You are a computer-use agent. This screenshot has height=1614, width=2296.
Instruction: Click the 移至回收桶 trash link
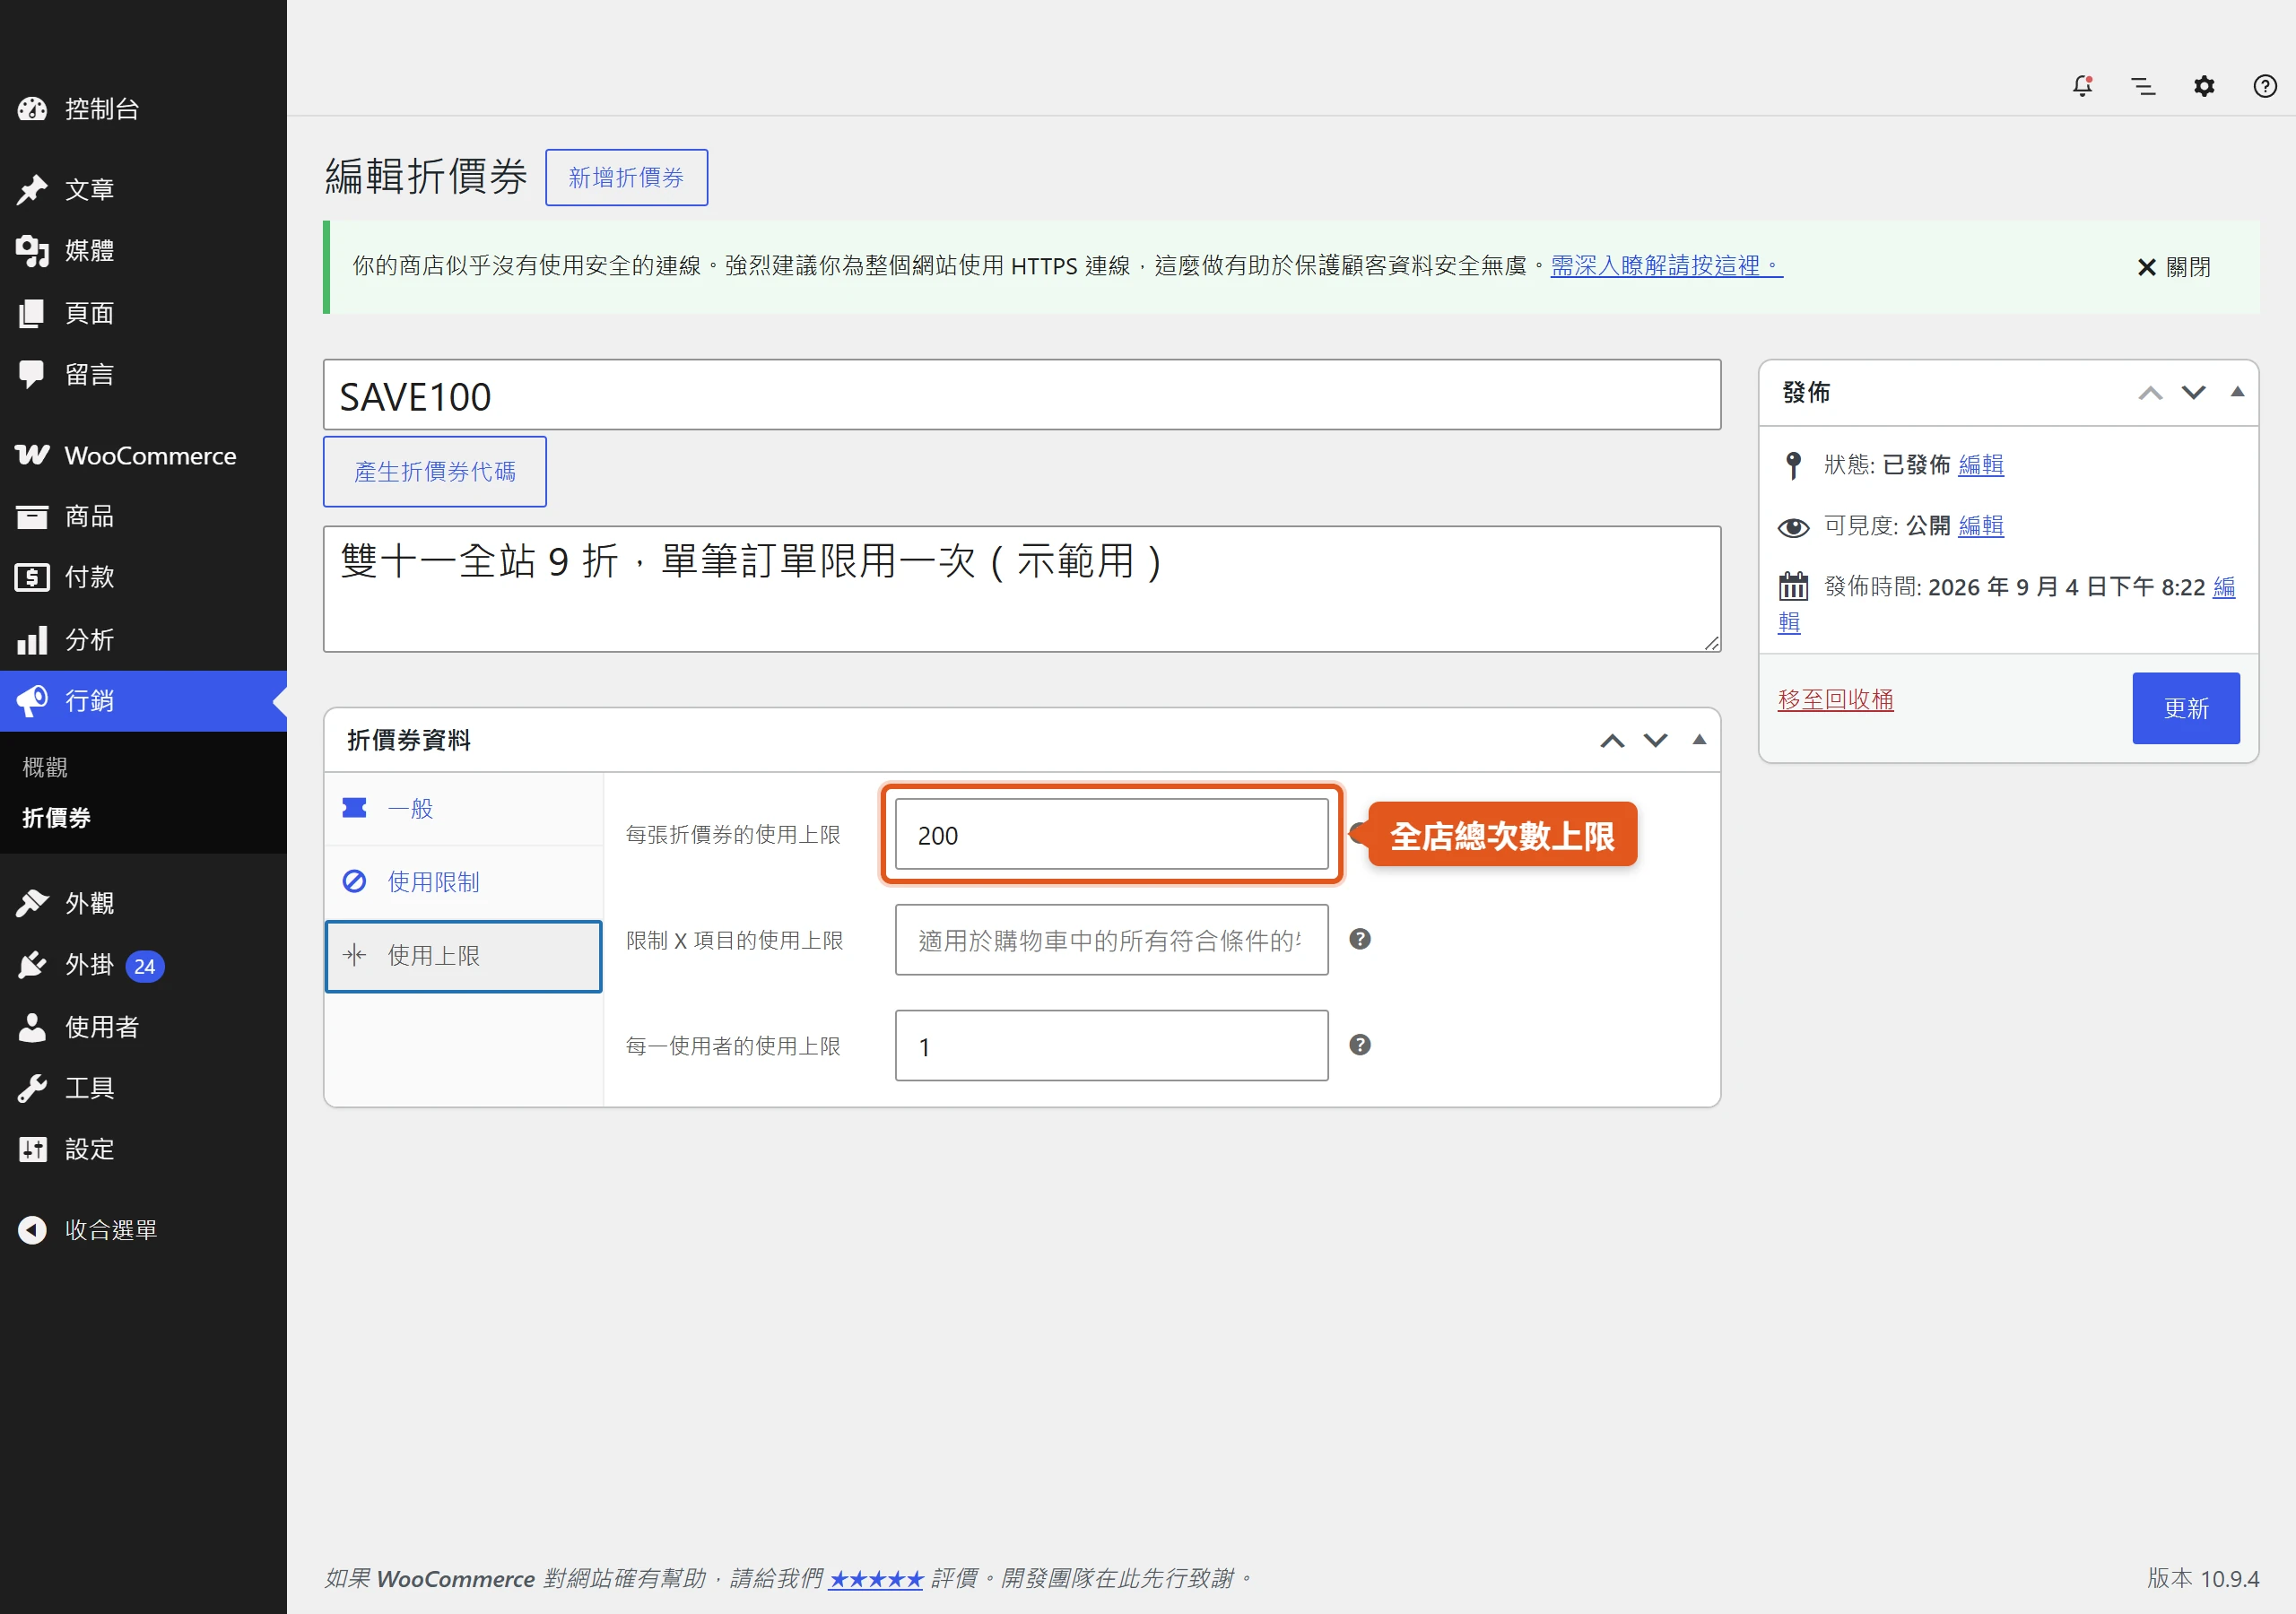click(x=1836, y=700)
